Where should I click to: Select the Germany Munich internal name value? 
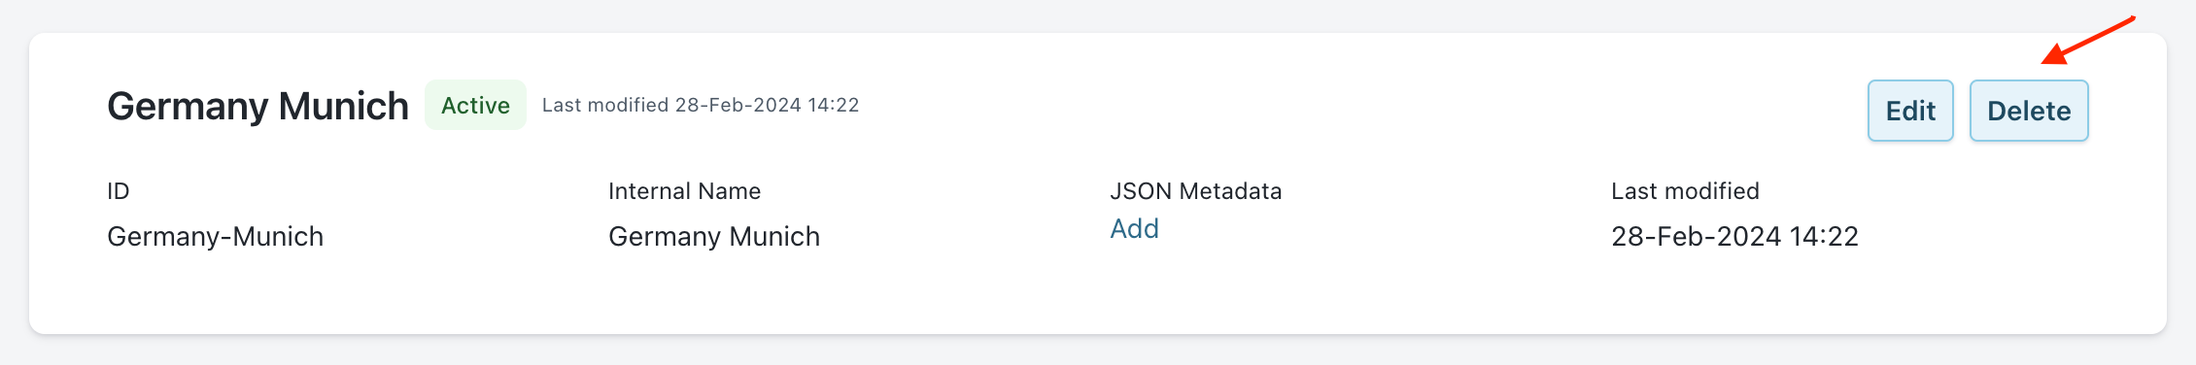pyautogui.click(x=714, y=237)
